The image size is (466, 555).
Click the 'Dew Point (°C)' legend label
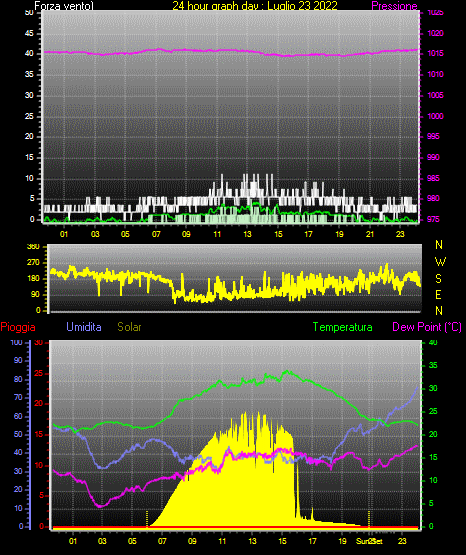click(x=427, y=327)
